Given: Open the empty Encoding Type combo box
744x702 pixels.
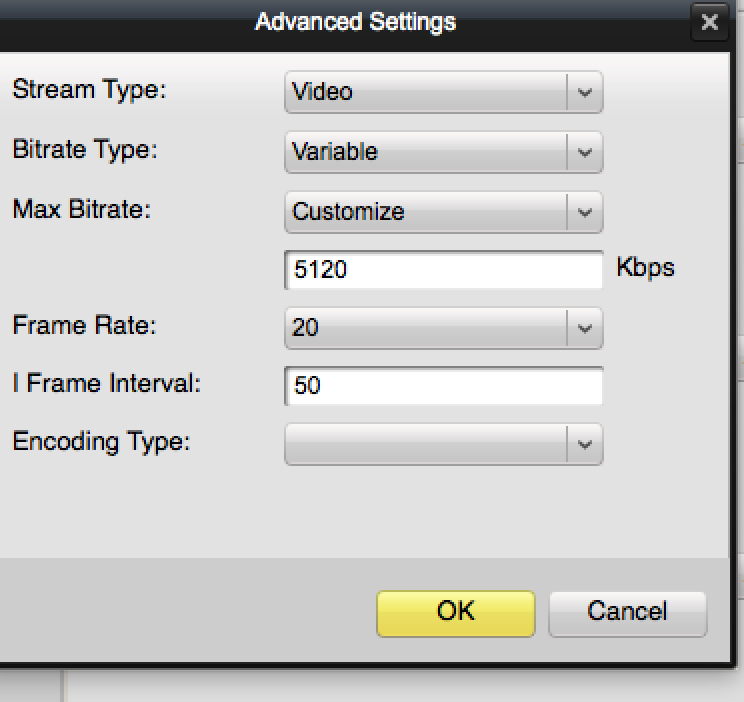Looking at the screenshot, I should [427, 445].
